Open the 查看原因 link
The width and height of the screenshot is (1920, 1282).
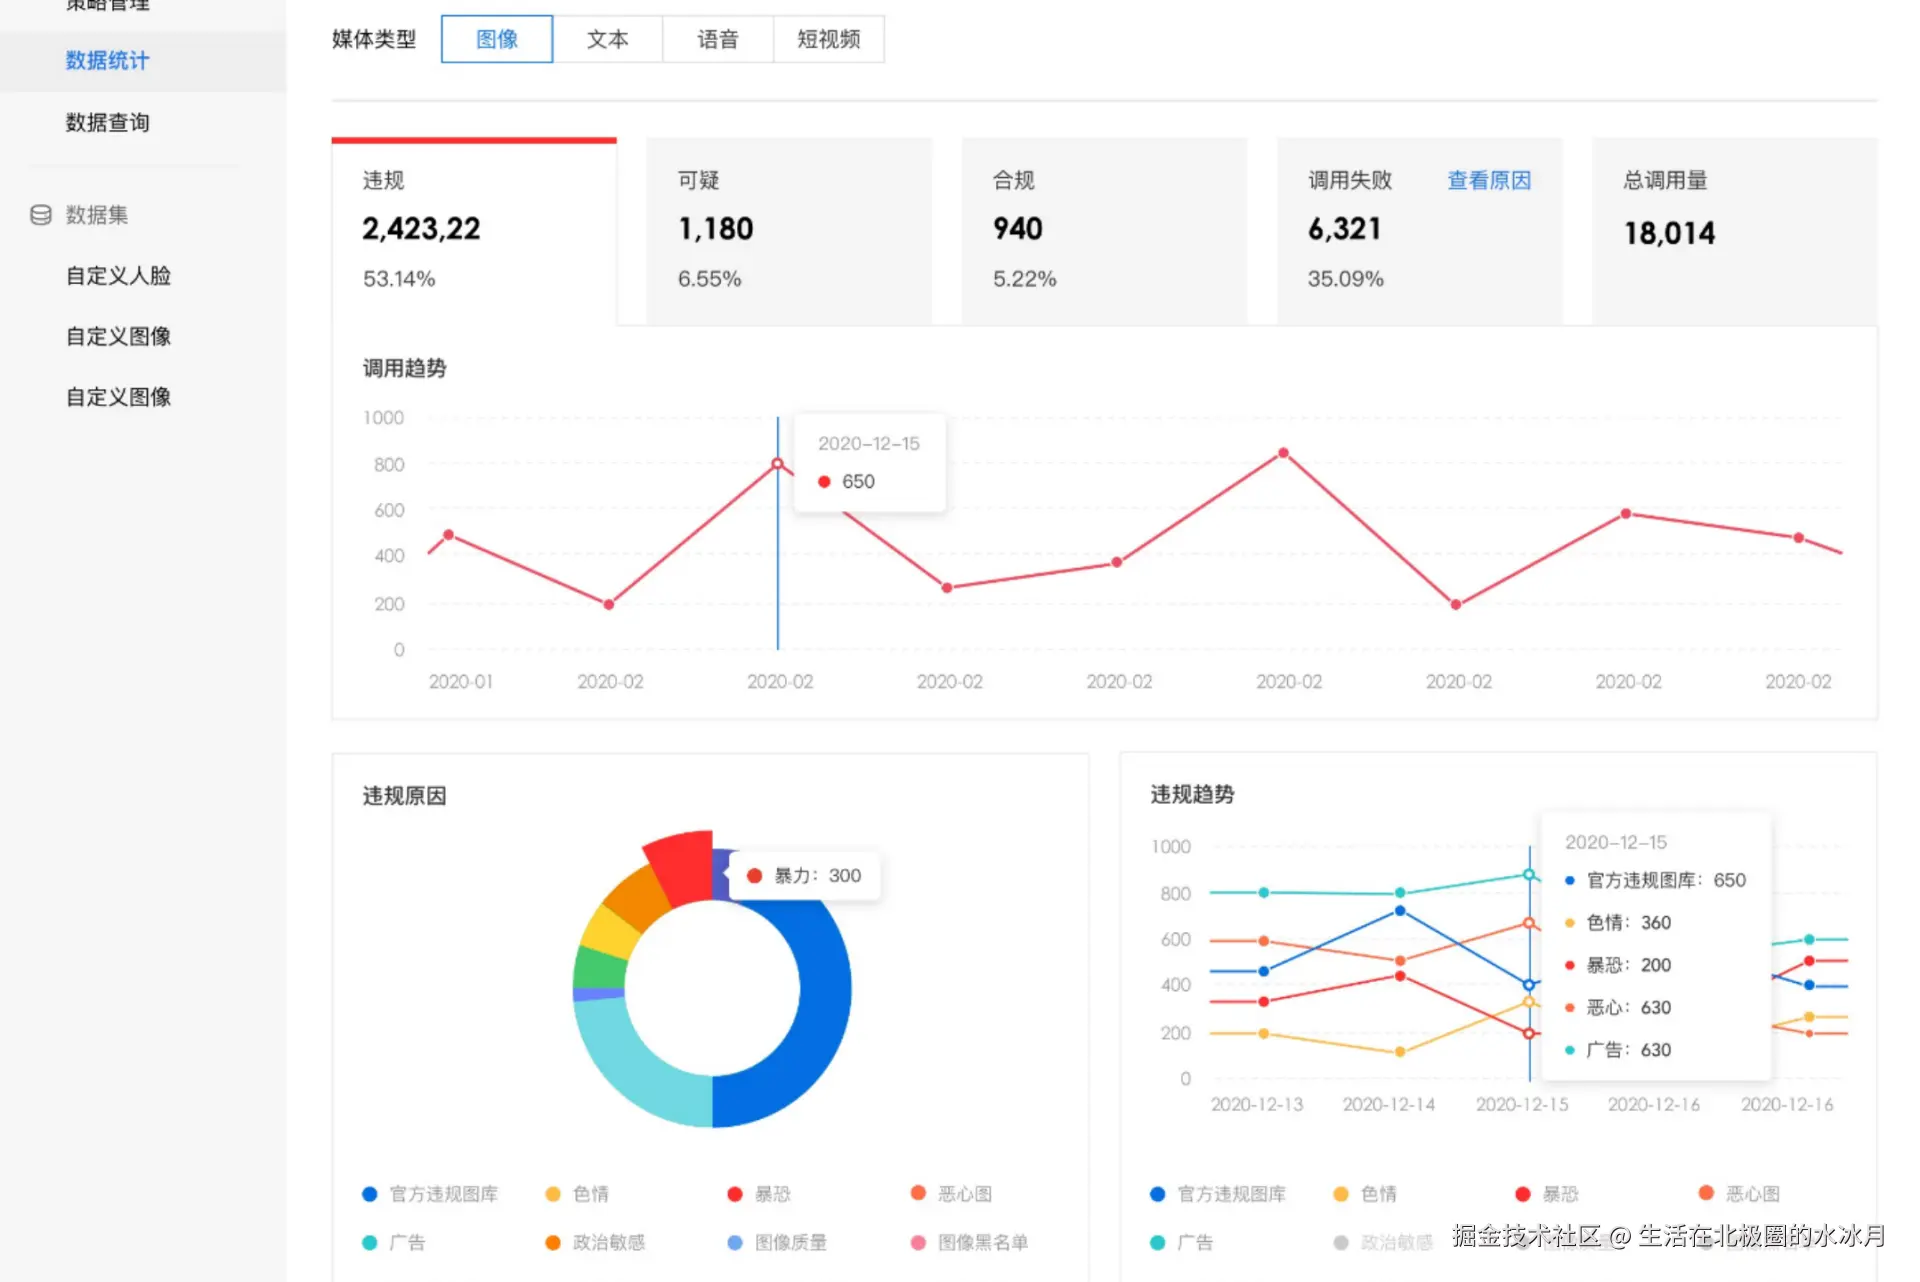pyautogui.click(x=1488, y=181)
